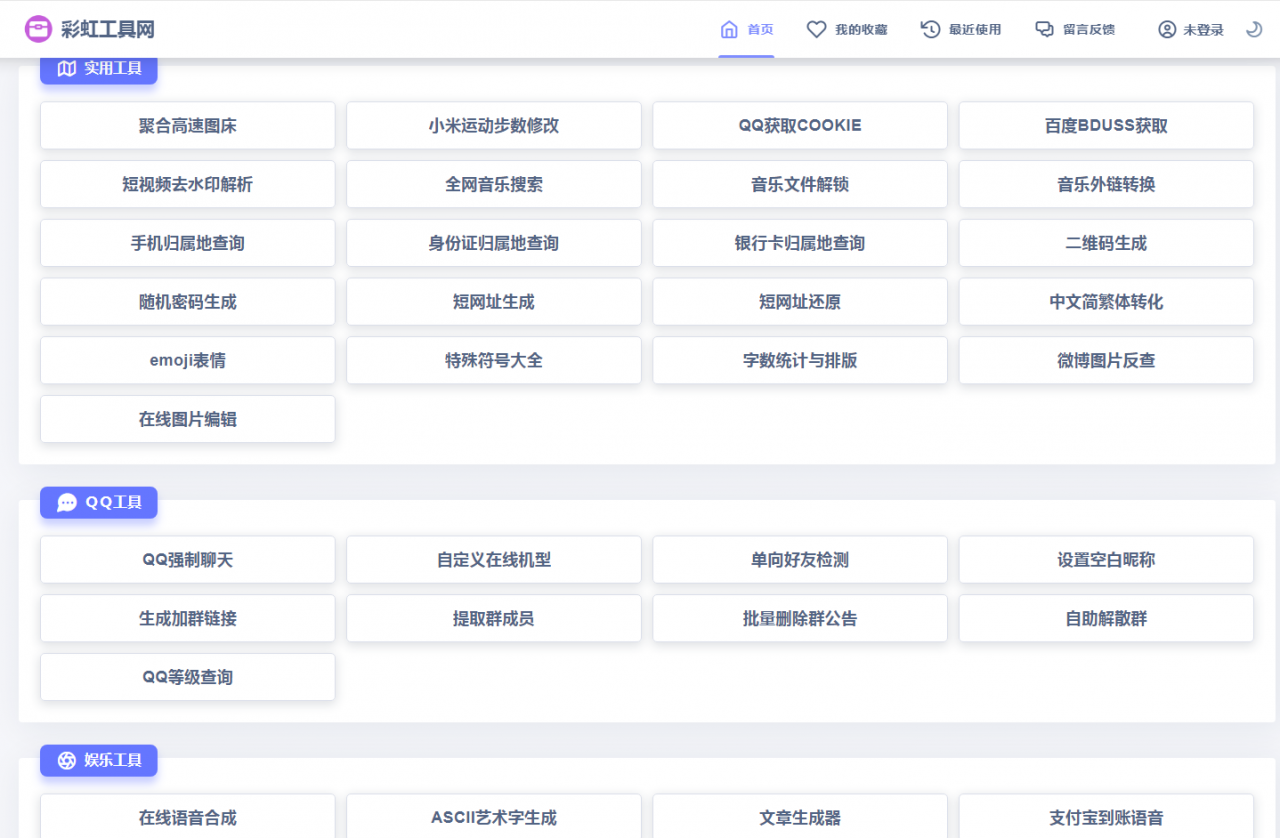This screenshot has height=838, width=1280.
Task: Open the emoji表情 tool
Action: 188,360
